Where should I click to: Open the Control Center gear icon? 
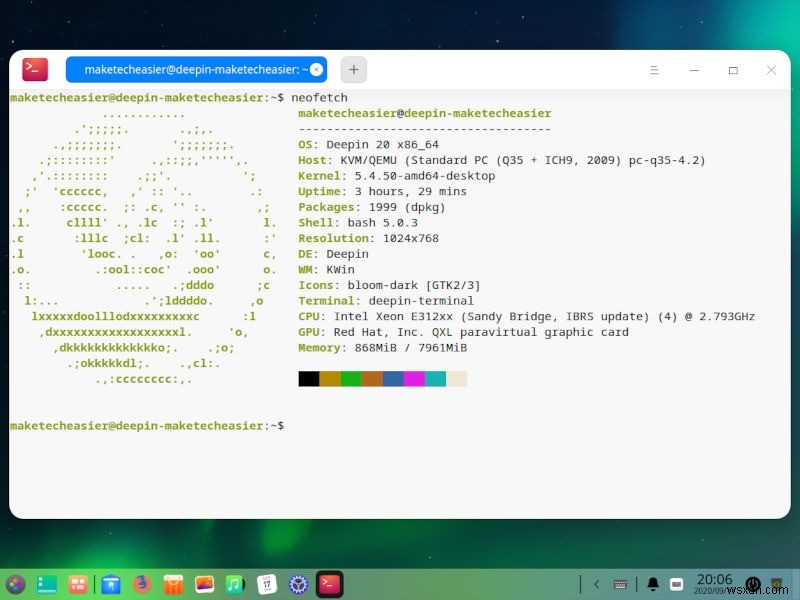click(297, 583)
